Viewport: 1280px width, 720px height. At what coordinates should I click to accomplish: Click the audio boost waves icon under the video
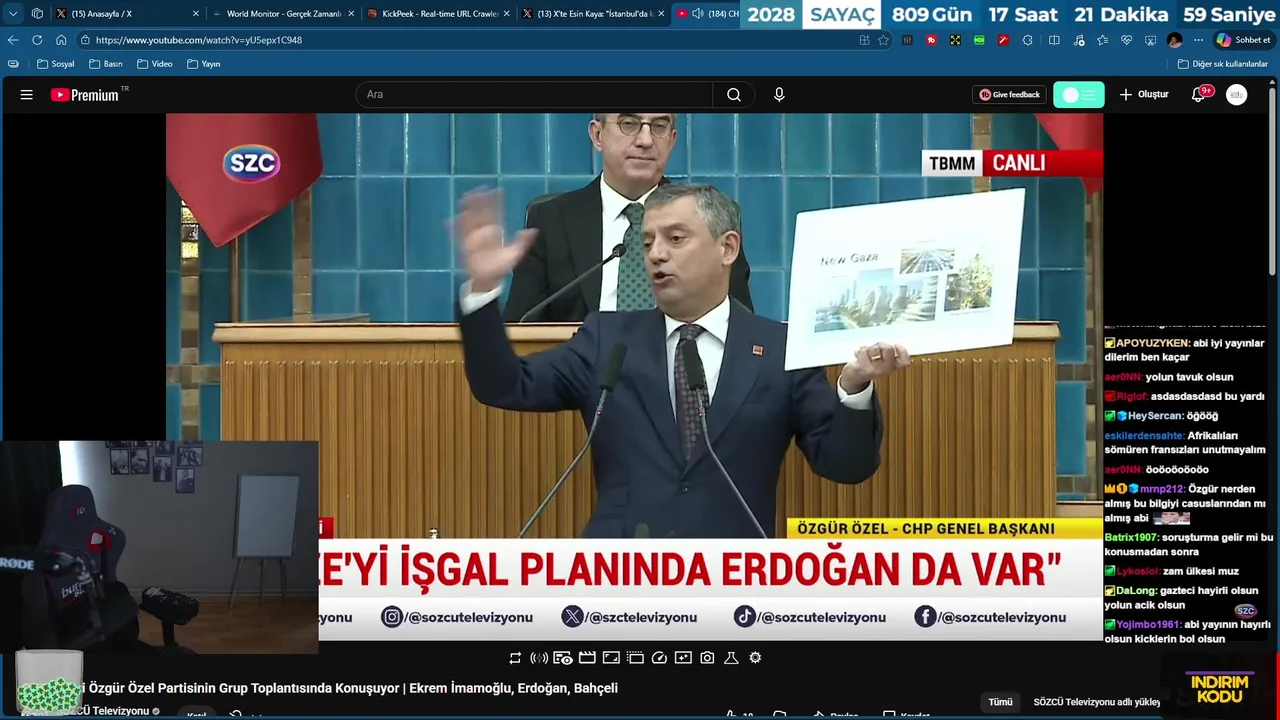(x=539, y=658)
